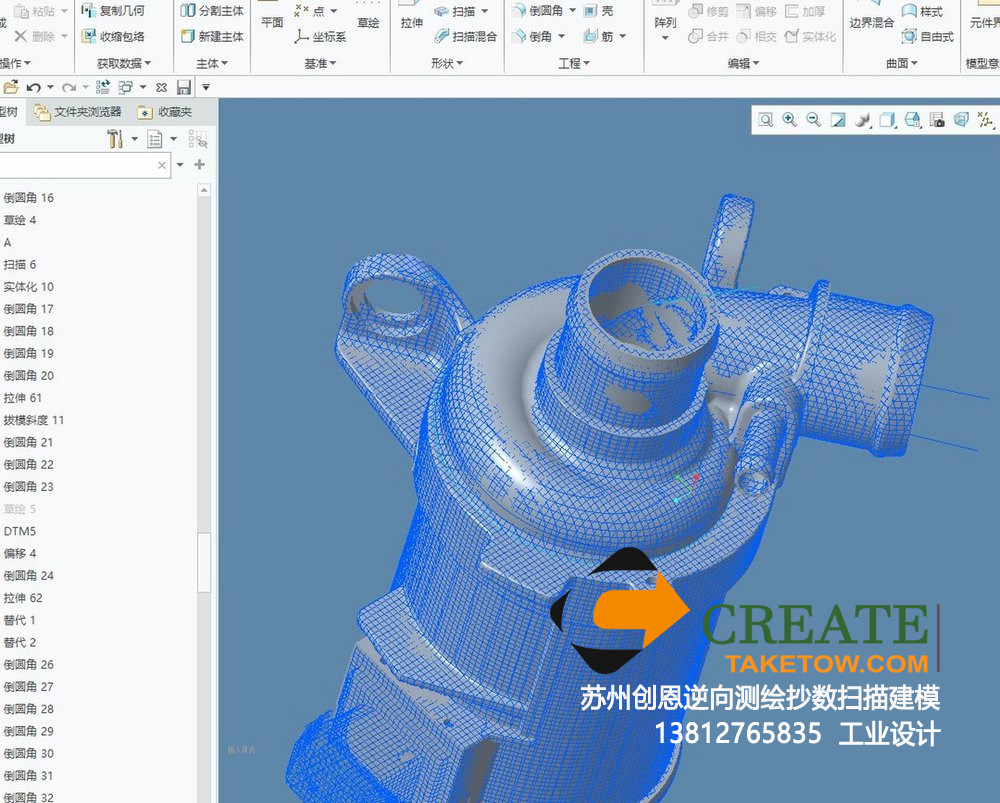Switch to the 文件夹浏览器 tab
The height and width of the screenshot is (803, 1000).
pyautogui.click(x=79, y=112)
